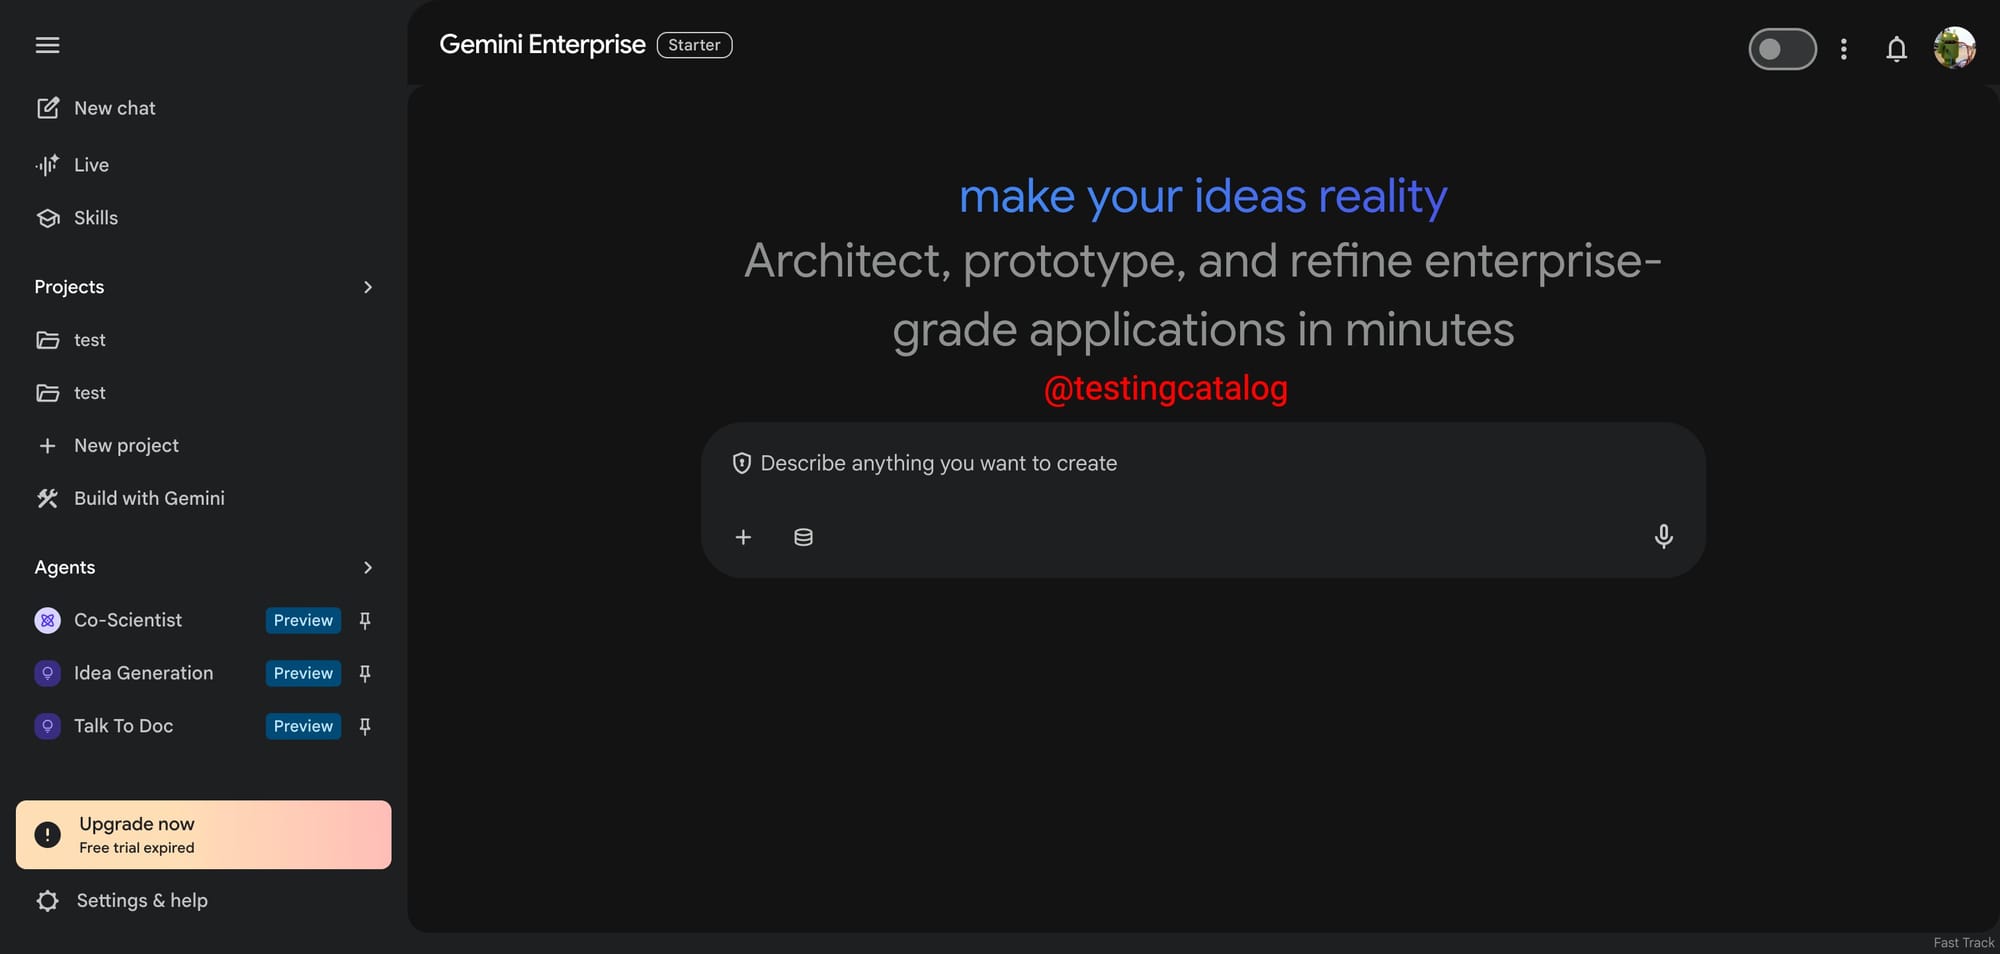Start a New chat

[113, 108]
